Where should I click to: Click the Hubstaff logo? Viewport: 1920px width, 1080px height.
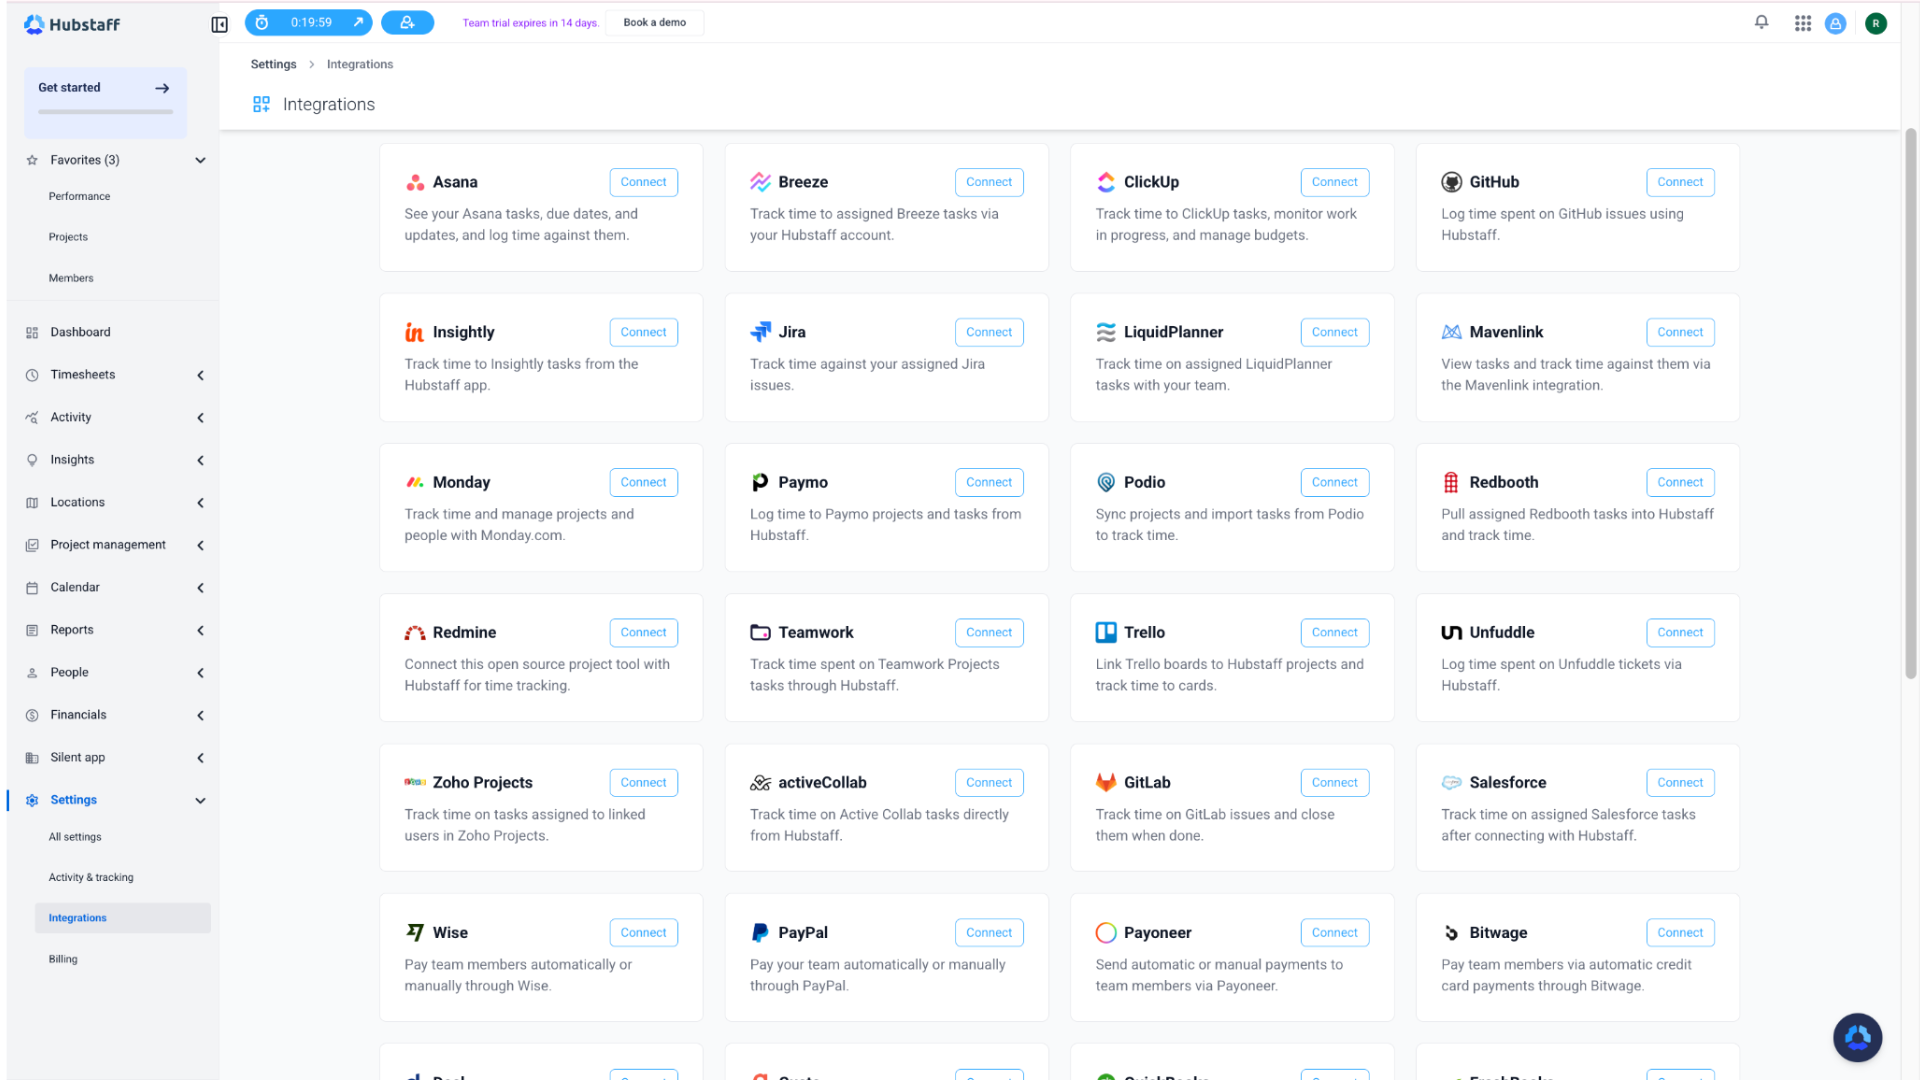click(72, 24)
